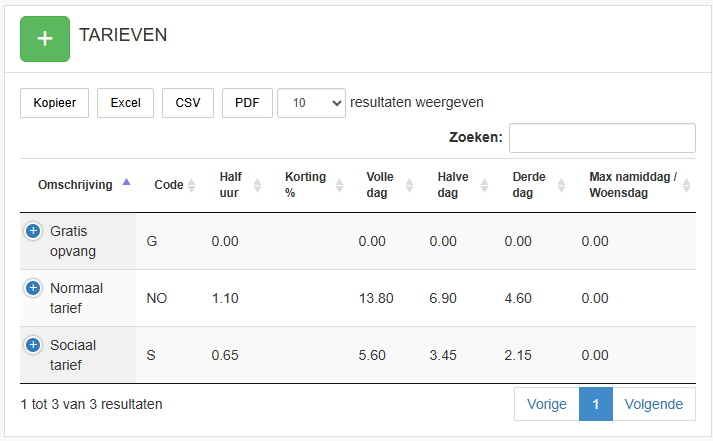Sort table by Korting % column
The width and height of the screenshot is (713, 441).
coord(313,185)
